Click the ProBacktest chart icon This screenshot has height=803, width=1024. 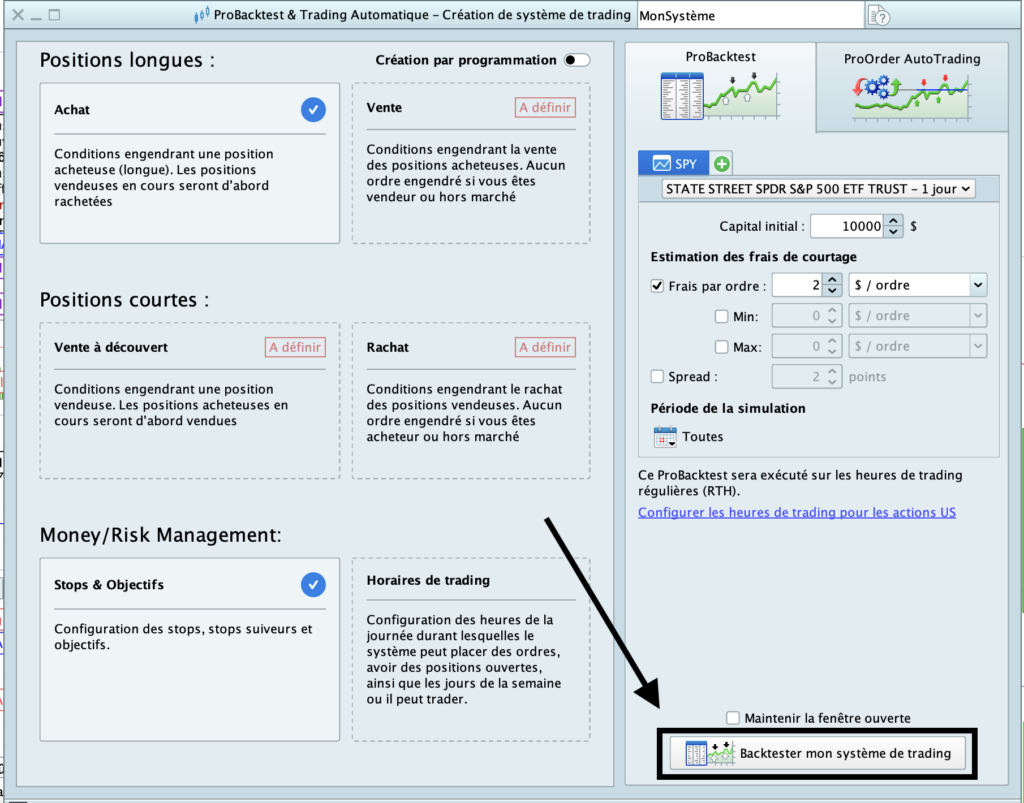[x=719, y=94]
